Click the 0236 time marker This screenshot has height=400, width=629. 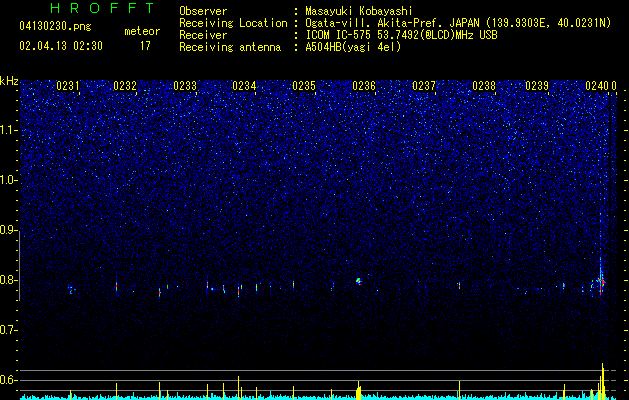pyautogui.click(x=364, y=86)
